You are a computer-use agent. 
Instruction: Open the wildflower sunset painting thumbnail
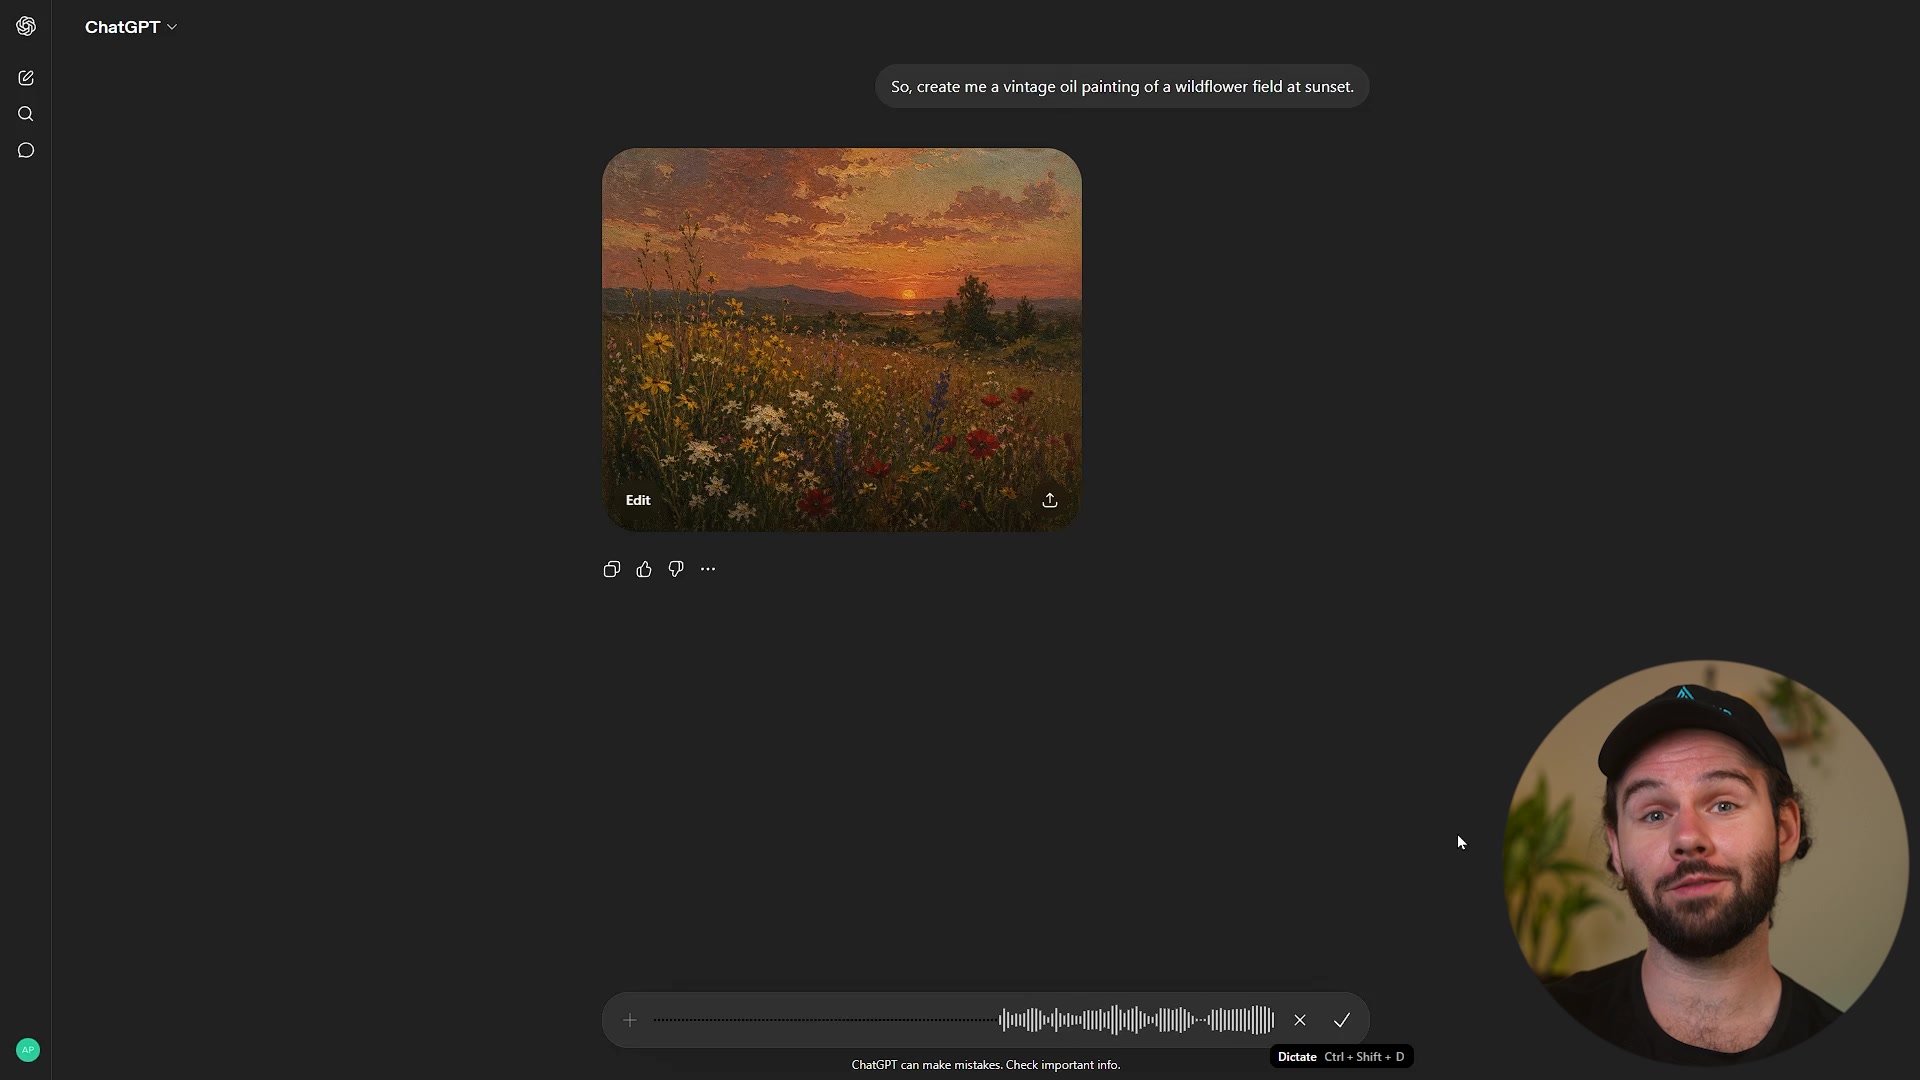(842, 340)
